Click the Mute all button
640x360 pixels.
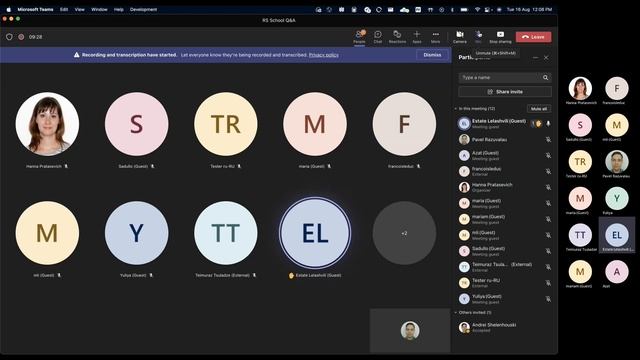[539, 109]
